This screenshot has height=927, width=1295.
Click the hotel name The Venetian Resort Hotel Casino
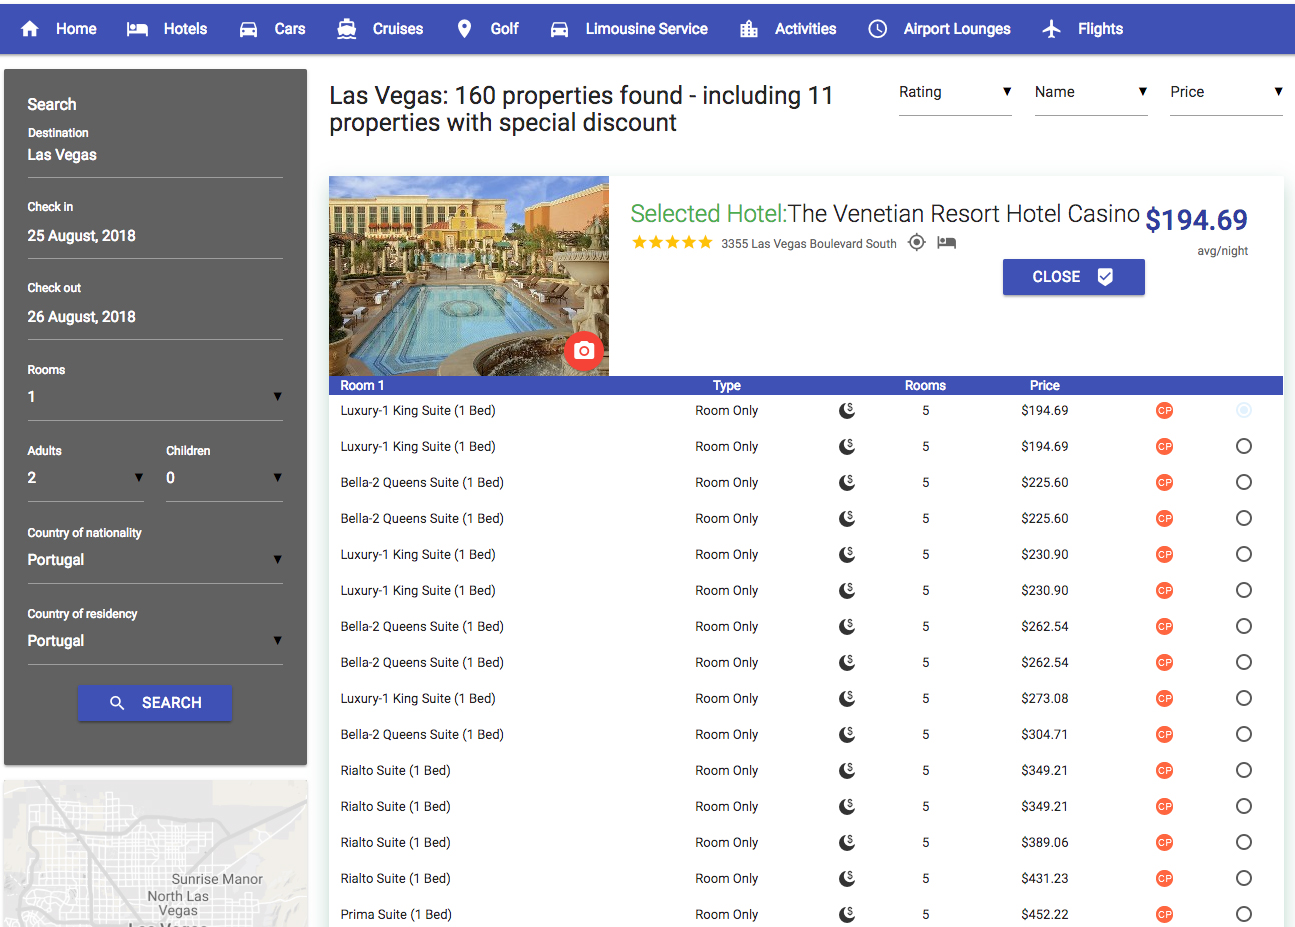coord(964,214)
